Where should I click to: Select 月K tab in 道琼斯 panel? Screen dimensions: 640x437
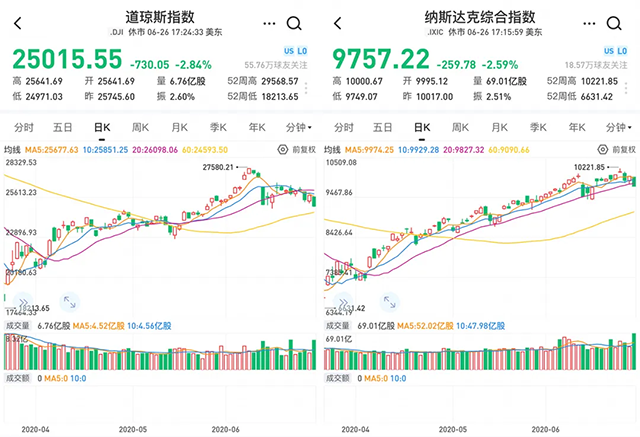pyautogui.click(x=180, y=128)
